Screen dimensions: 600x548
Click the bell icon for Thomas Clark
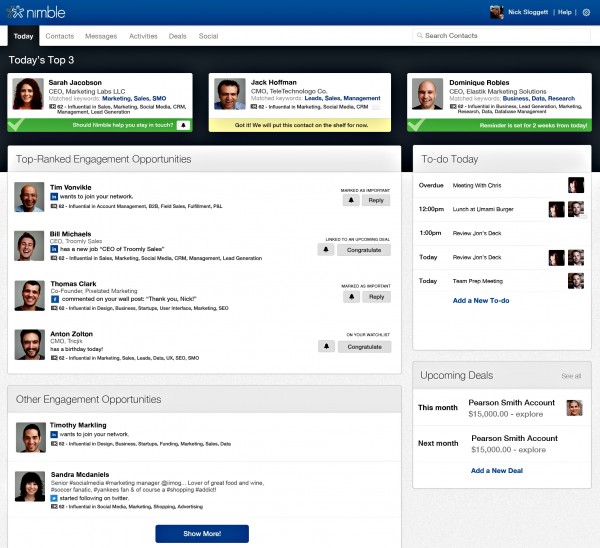point(351,297)
